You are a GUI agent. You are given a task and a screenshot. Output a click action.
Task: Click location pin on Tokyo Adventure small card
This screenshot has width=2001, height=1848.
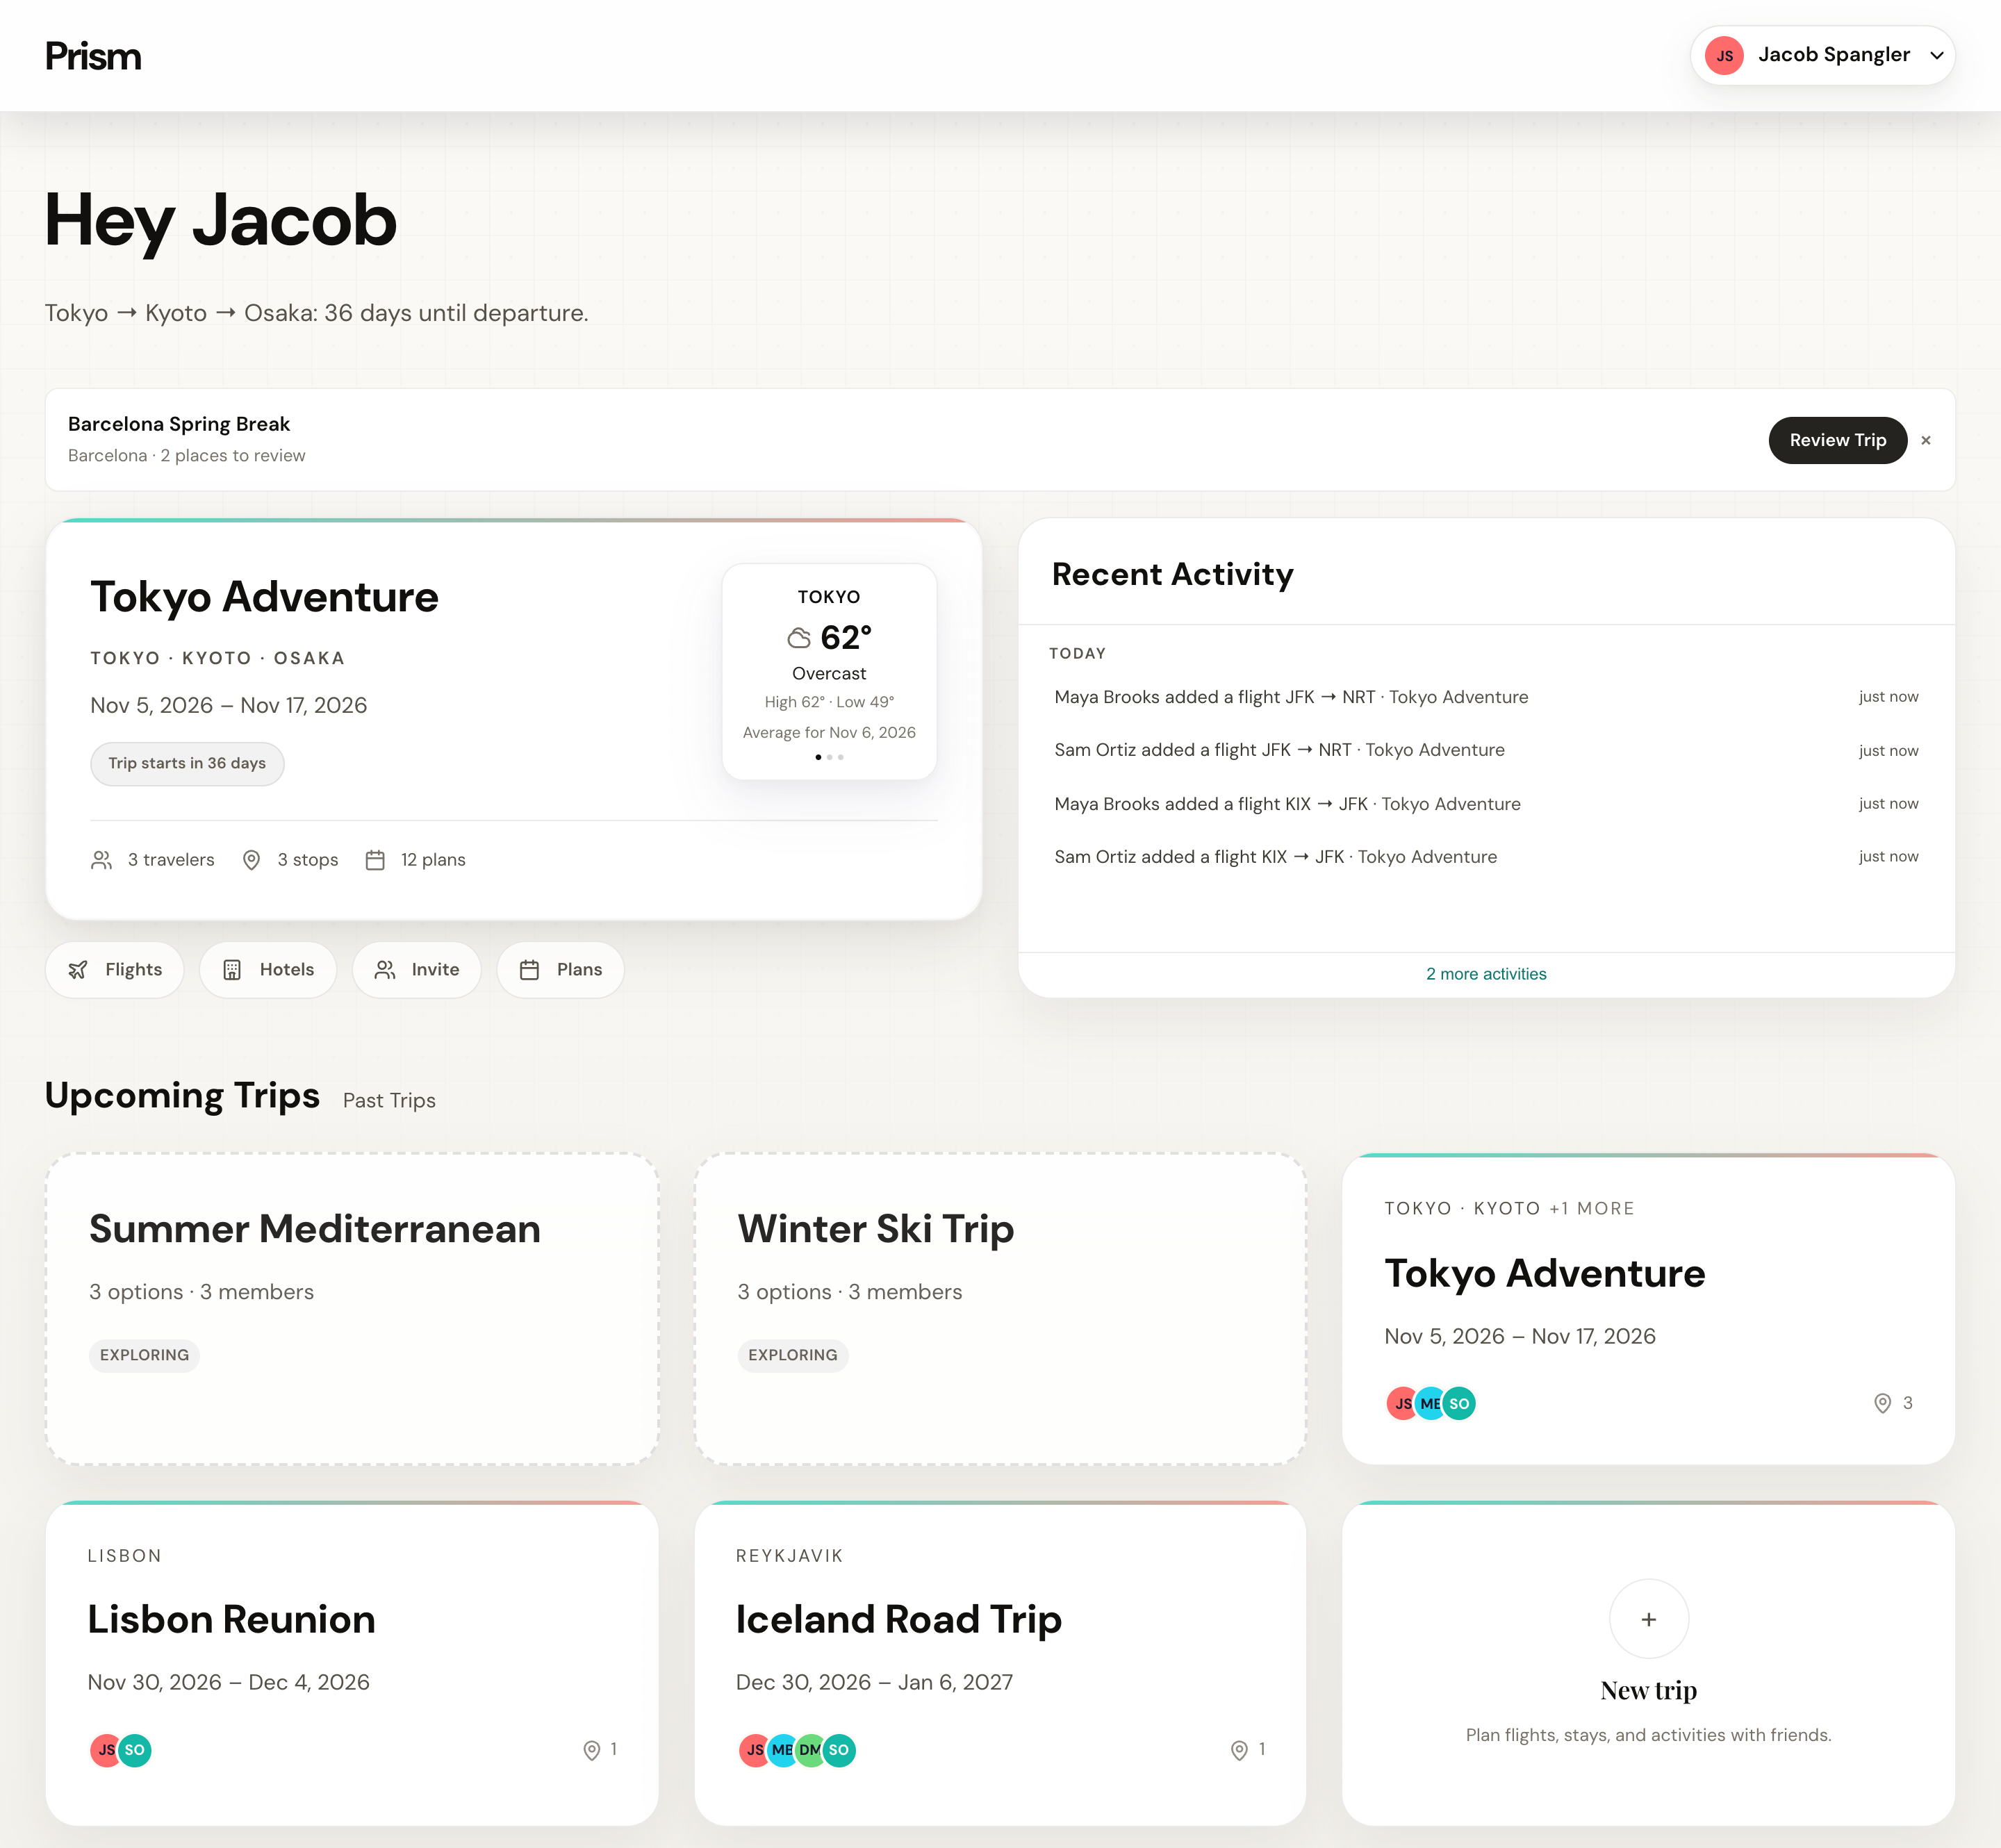[x=1882, y=1403]
